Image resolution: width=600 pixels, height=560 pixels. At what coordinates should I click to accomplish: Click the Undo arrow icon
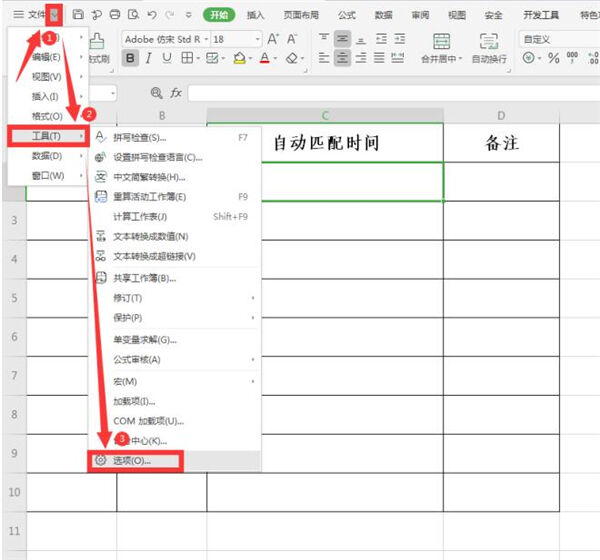(152, 15)
